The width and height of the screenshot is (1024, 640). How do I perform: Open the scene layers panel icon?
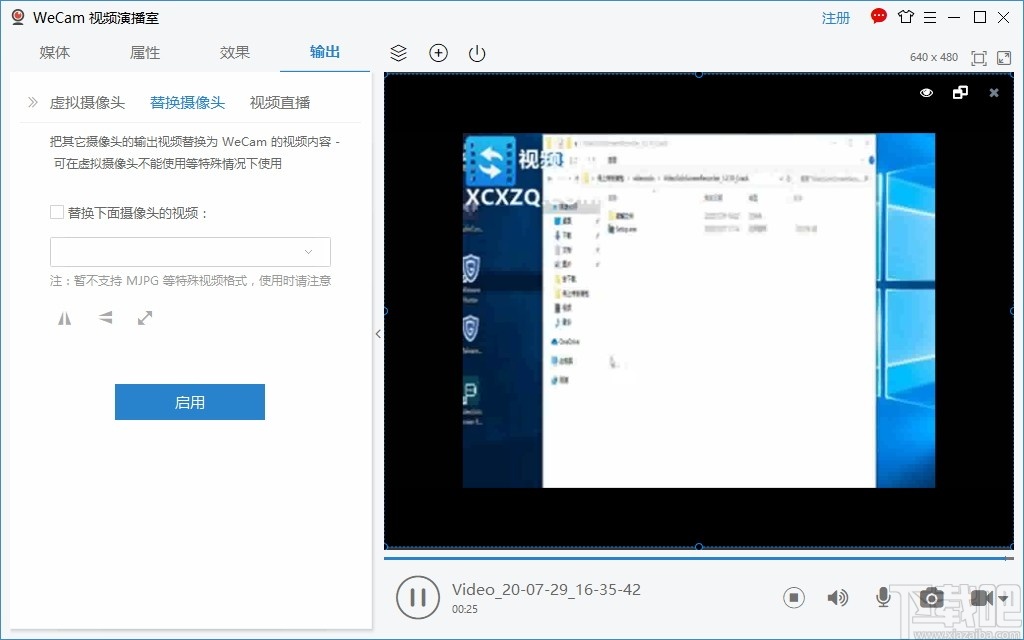click(x=398, y=53)
